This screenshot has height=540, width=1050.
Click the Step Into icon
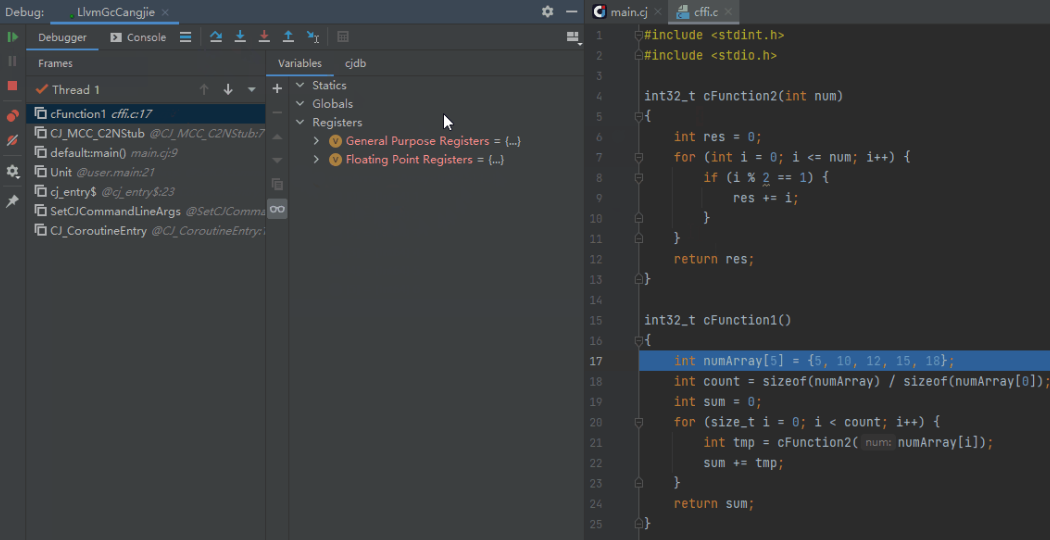[240, 37]
